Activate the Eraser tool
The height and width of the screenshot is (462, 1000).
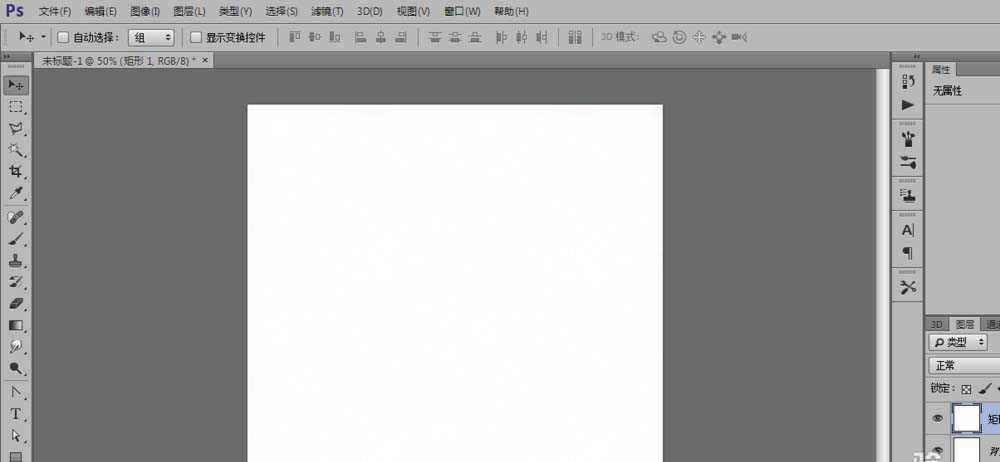[x=16, y=303]
